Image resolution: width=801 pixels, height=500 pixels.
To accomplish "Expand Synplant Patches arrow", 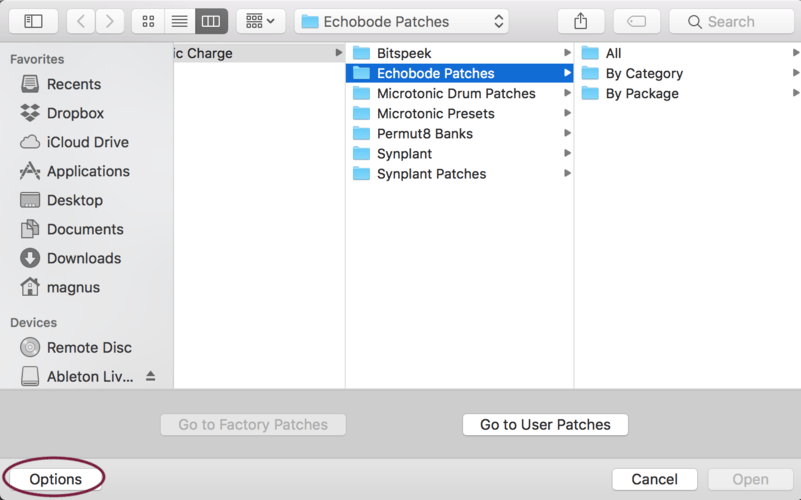I will click(567, 173).
